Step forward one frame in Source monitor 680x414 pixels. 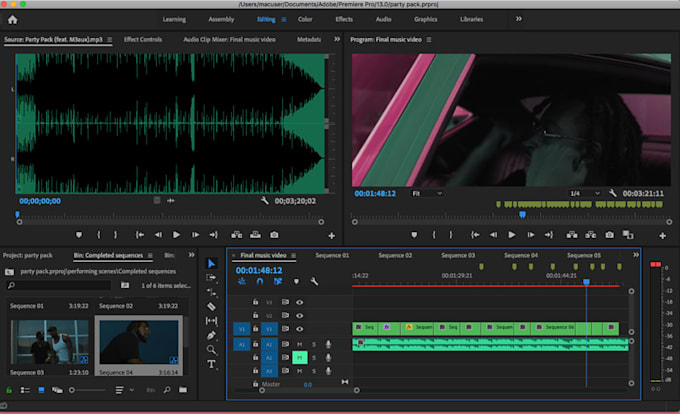(196, 235)
